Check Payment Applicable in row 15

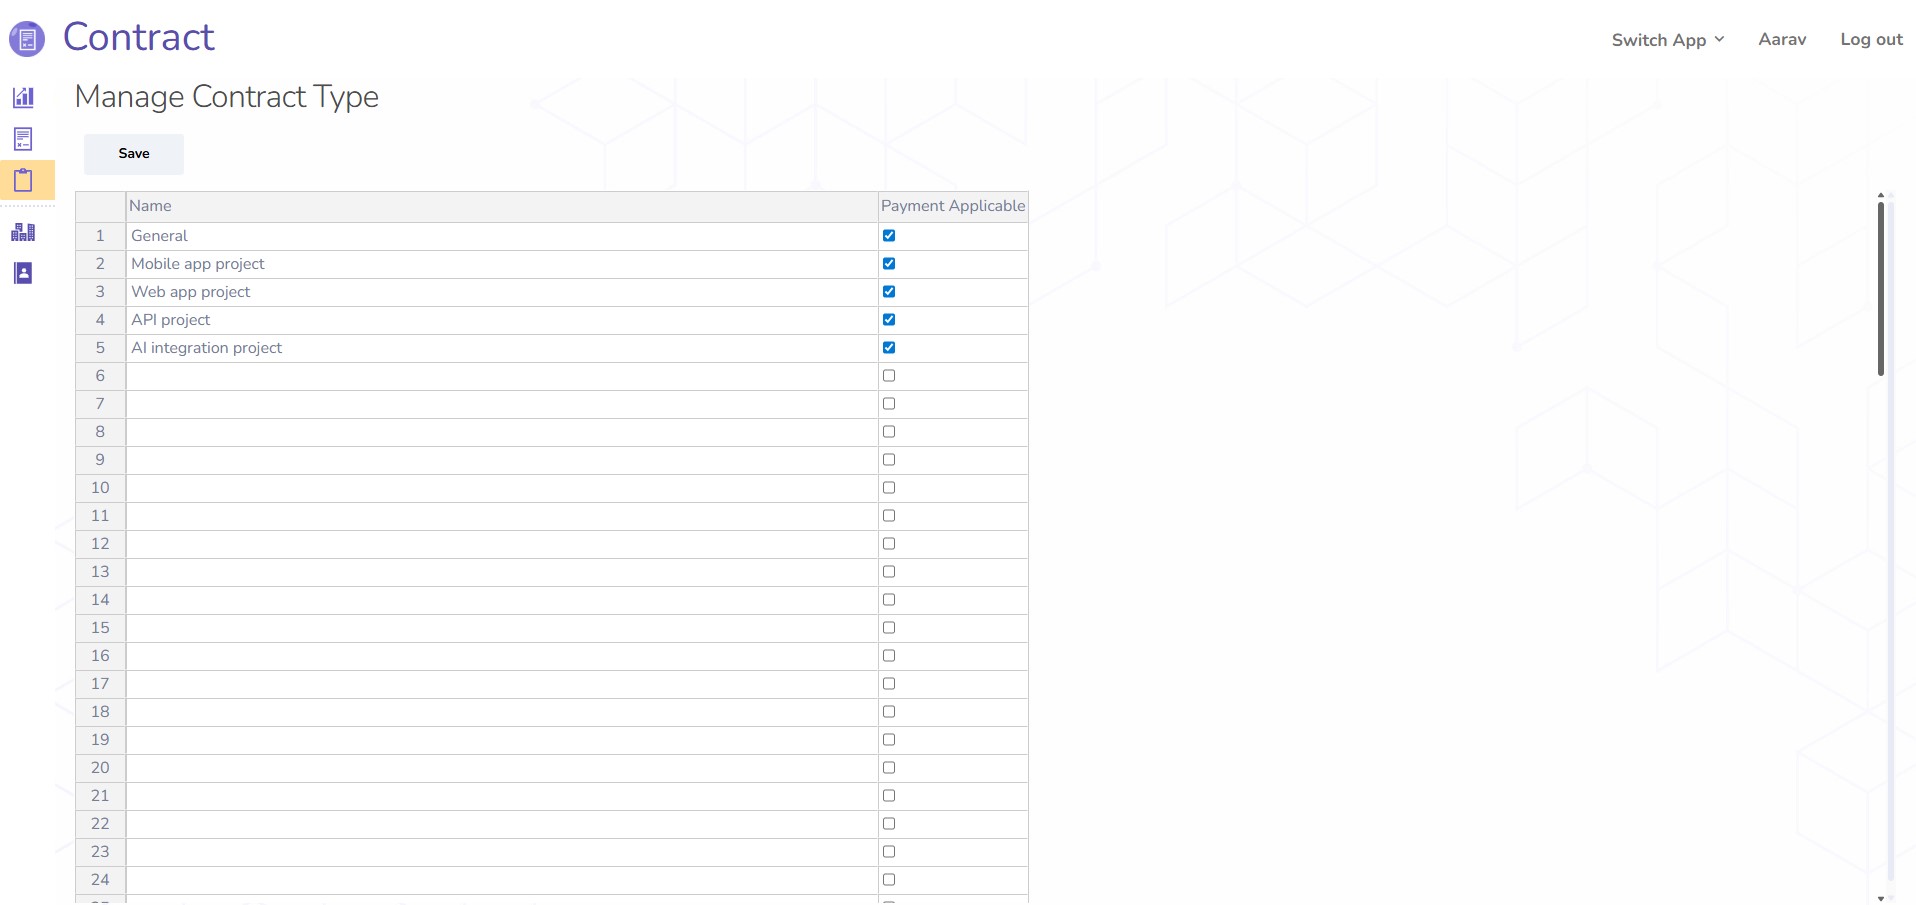(889, 628)
